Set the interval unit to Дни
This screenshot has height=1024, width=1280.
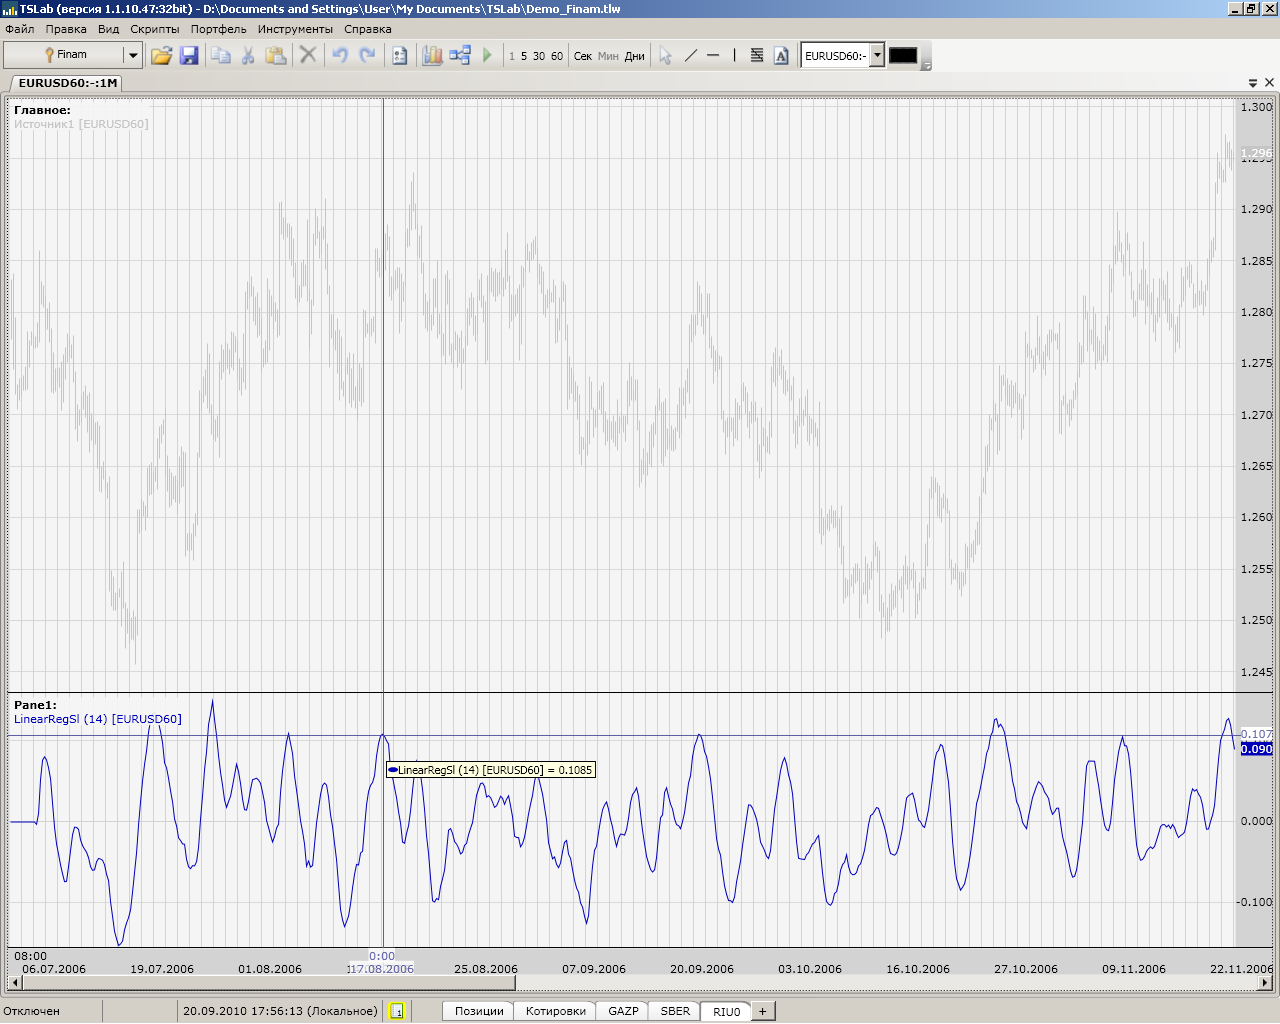tap(635, 56)
